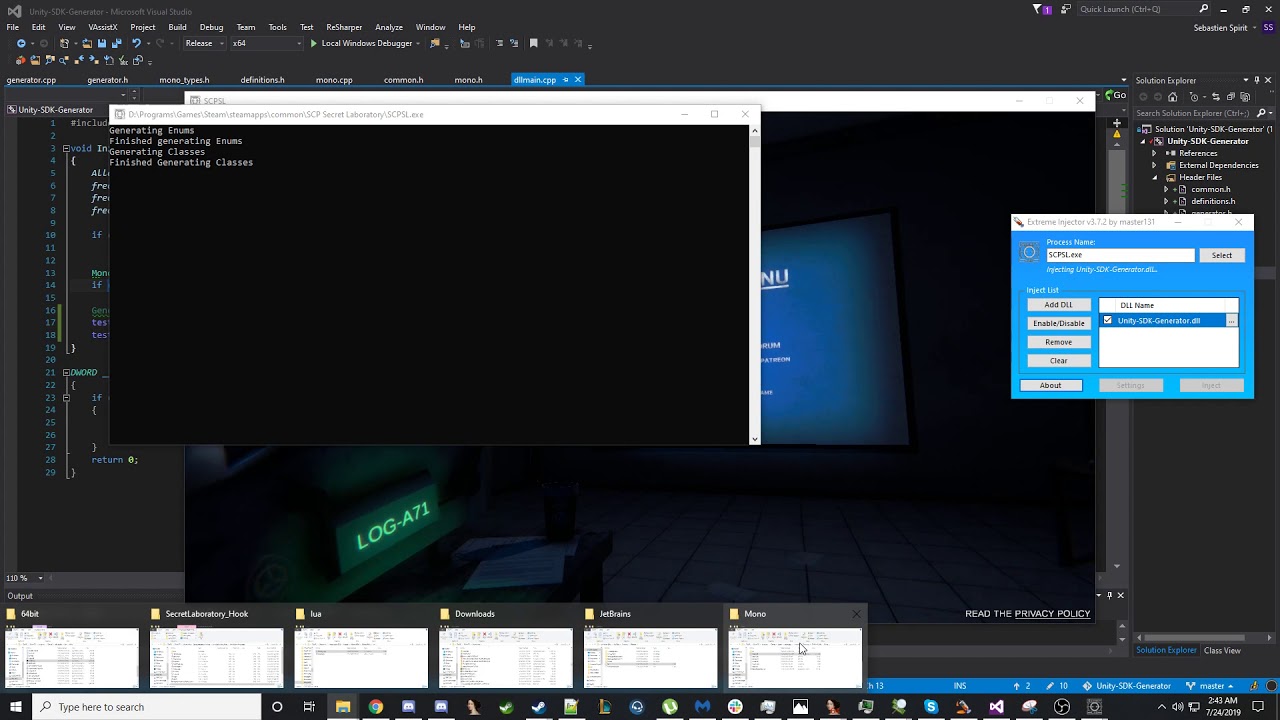Viewport: 1280px width, 720px height.
Task: Click Navigate Backward icon in toolbar
Action: [x=21, y=43]
